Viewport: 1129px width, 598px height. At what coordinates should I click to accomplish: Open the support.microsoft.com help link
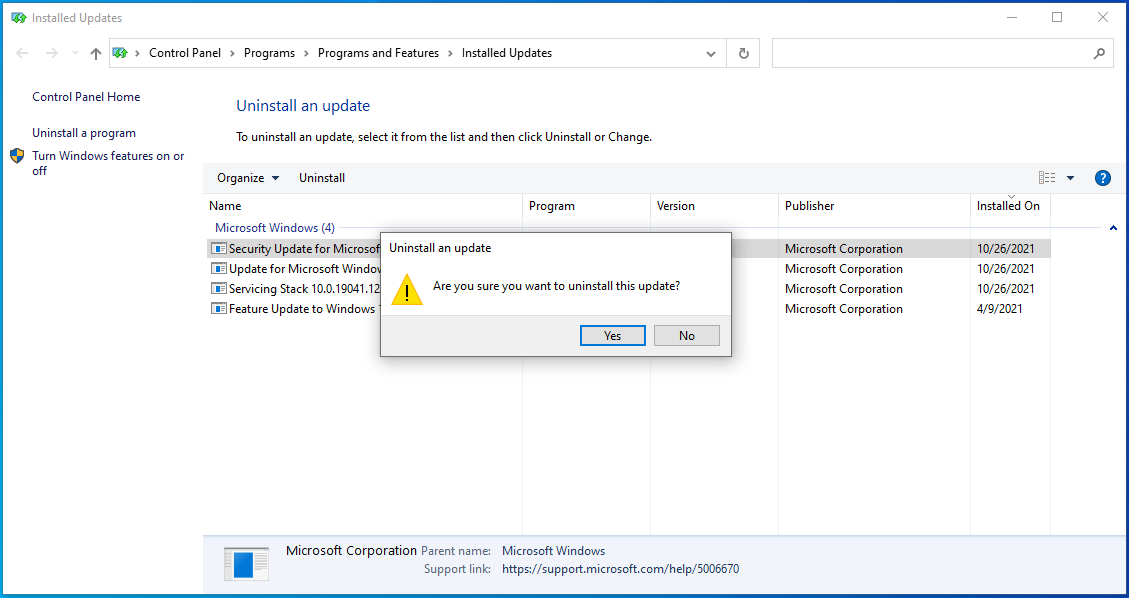(620, 568)
